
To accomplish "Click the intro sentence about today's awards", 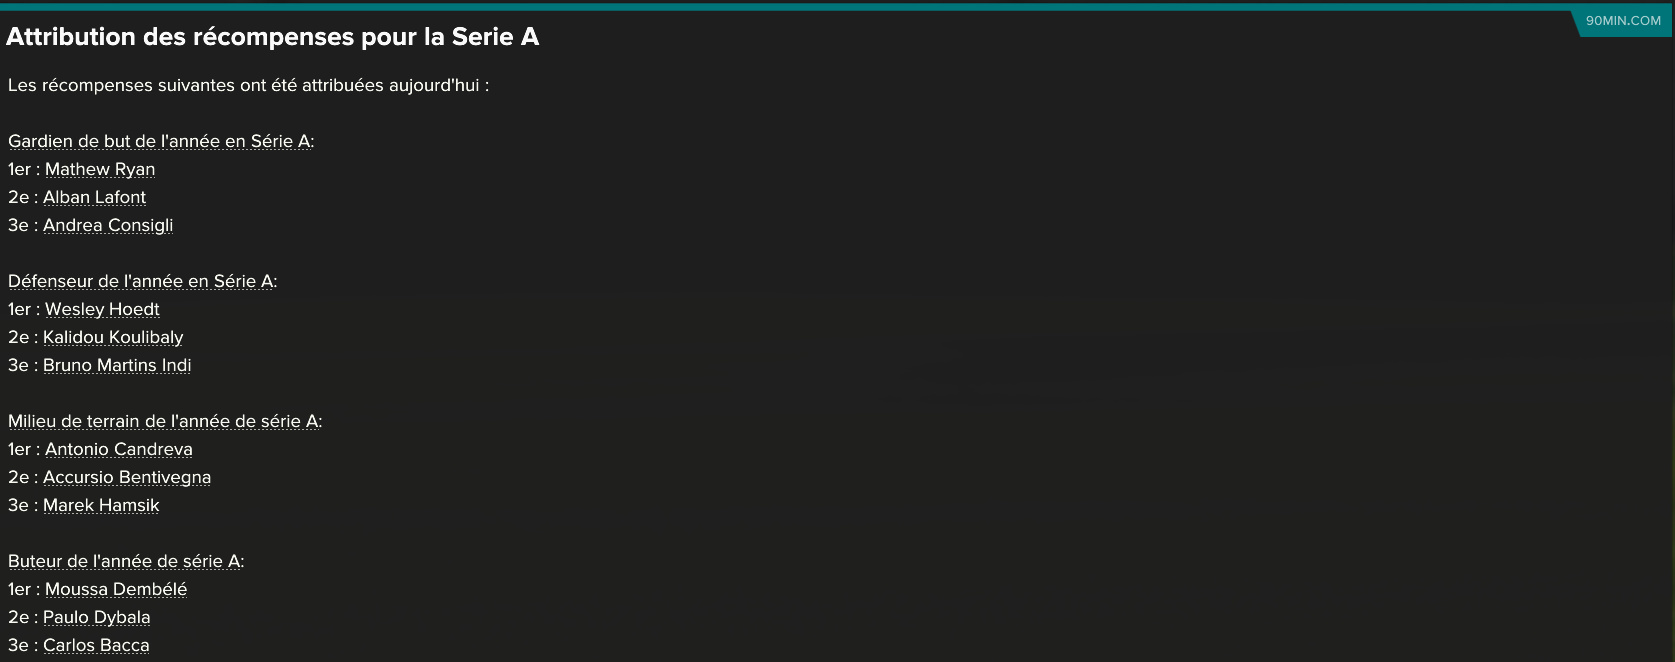I will (248, 85).
